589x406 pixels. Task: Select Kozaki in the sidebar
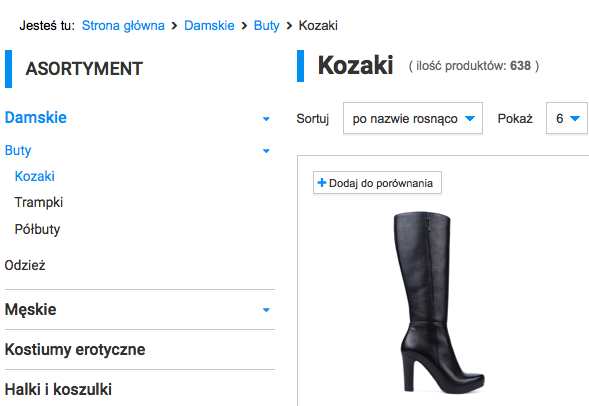[35, 176]
